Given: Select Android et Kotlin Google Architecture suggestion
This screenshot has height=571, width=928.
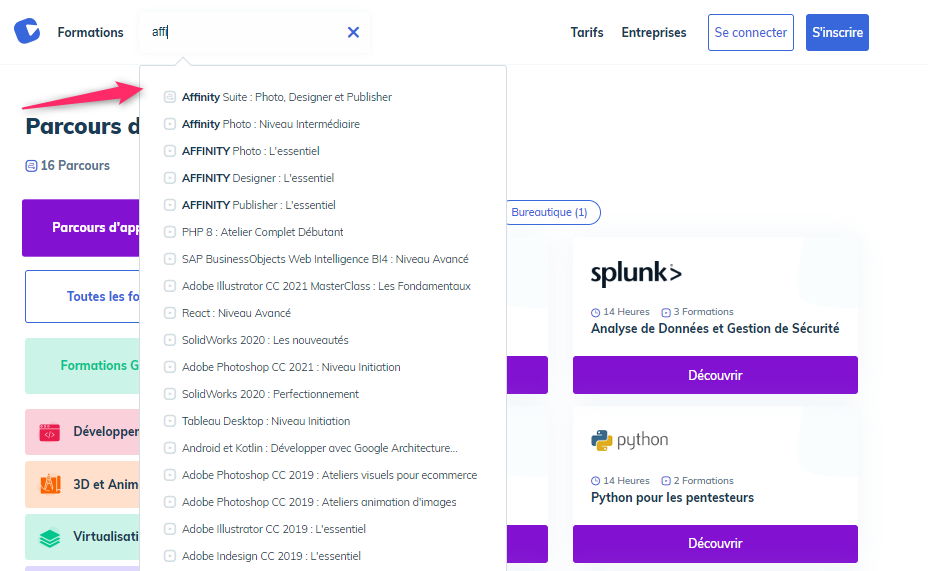Looking at the screenshot, I should click(x=320, y=449).
